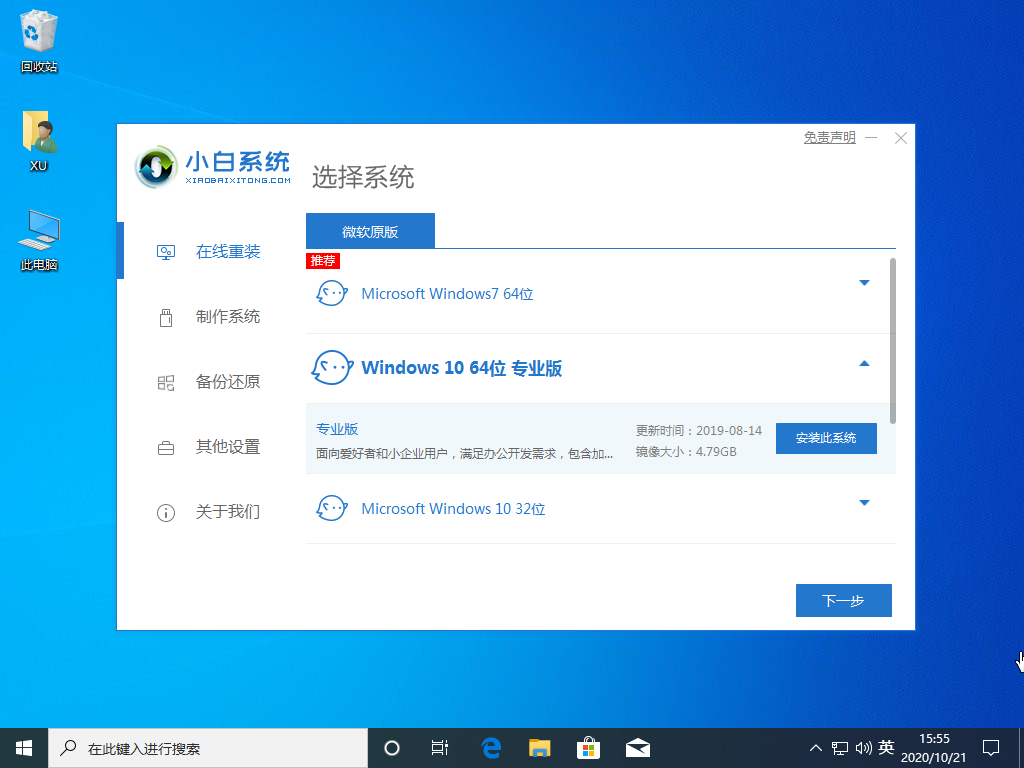Viewport: 1024px width, 768px height.
Task: Select the 微软原版 tab
Action: tap(370, 231)
